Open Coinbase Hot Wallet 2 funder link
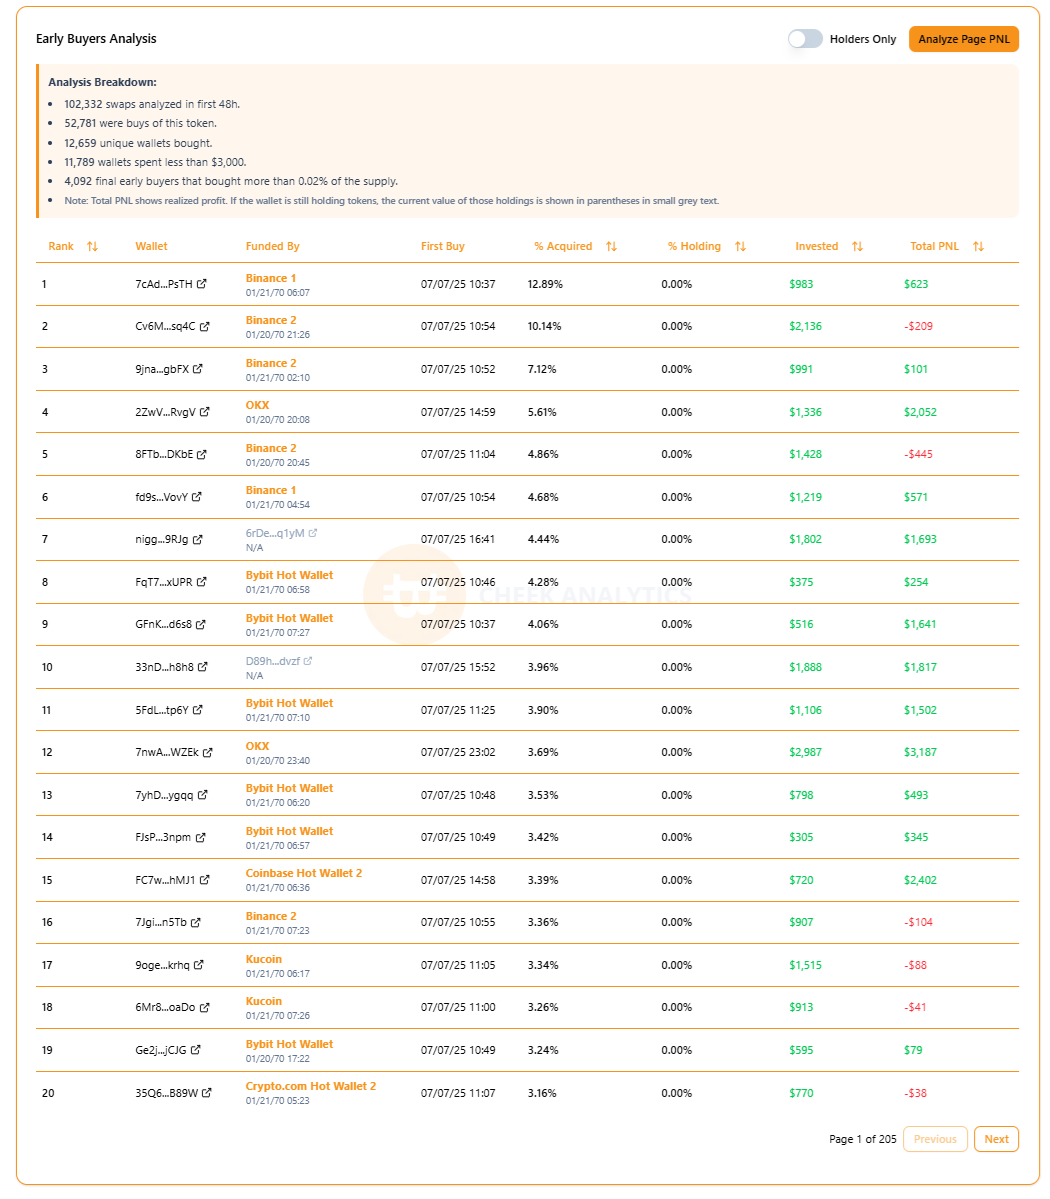Image resolution: width=1050 pixels, height=1199 pixels. coord(304,873)
